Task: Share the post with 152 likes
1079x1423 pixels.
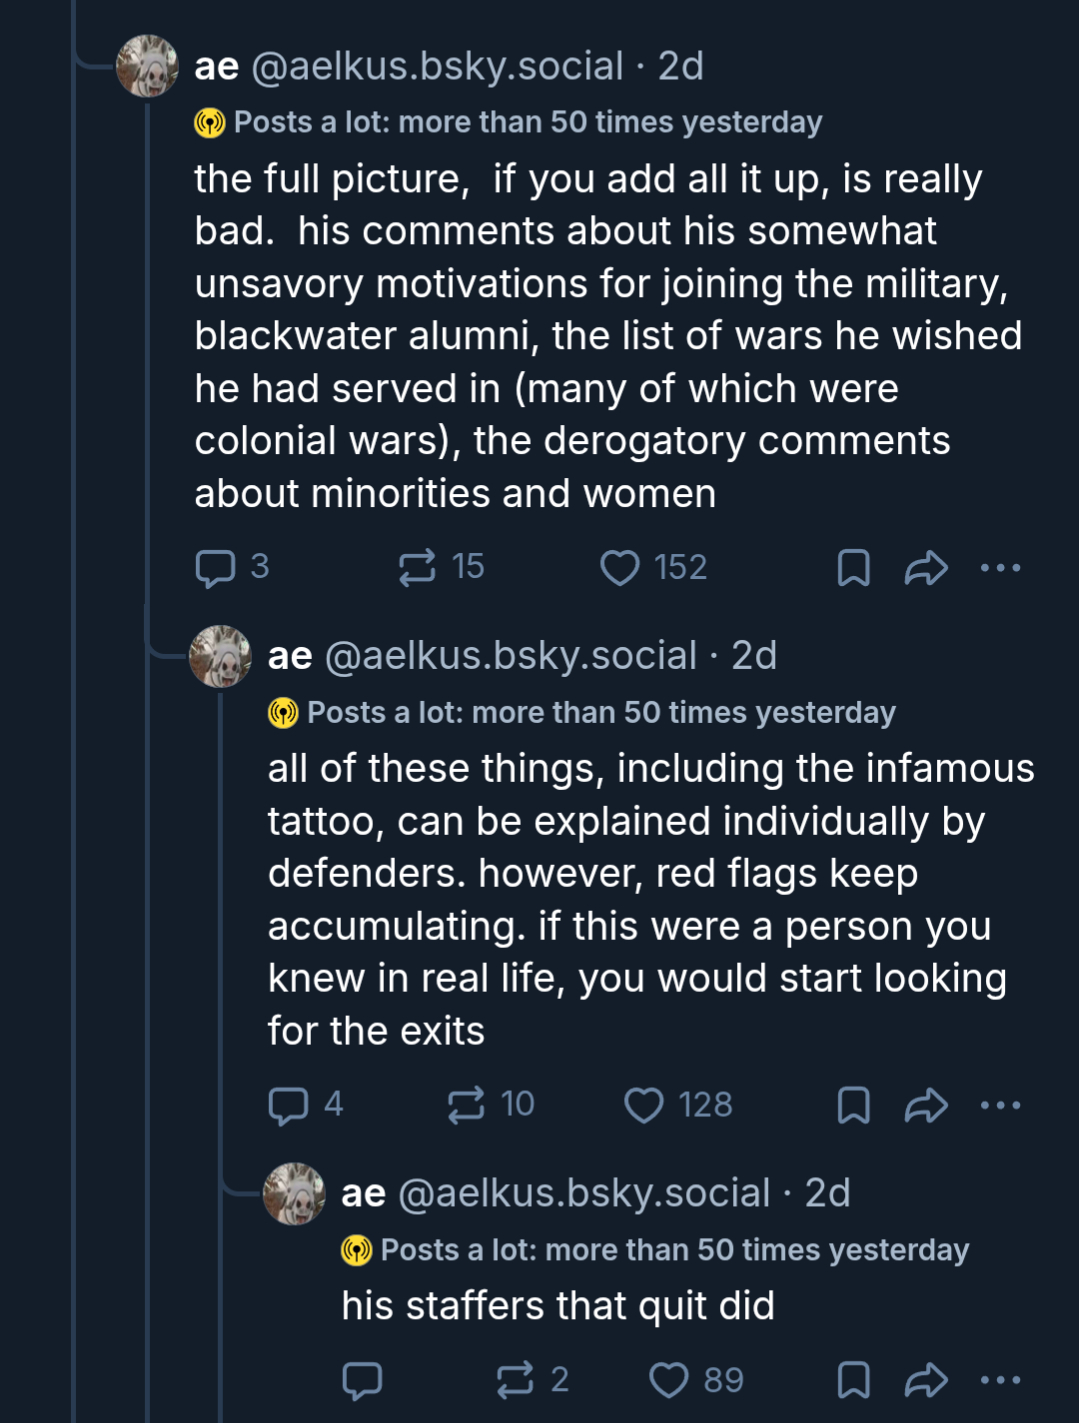Action: (926, 568)
